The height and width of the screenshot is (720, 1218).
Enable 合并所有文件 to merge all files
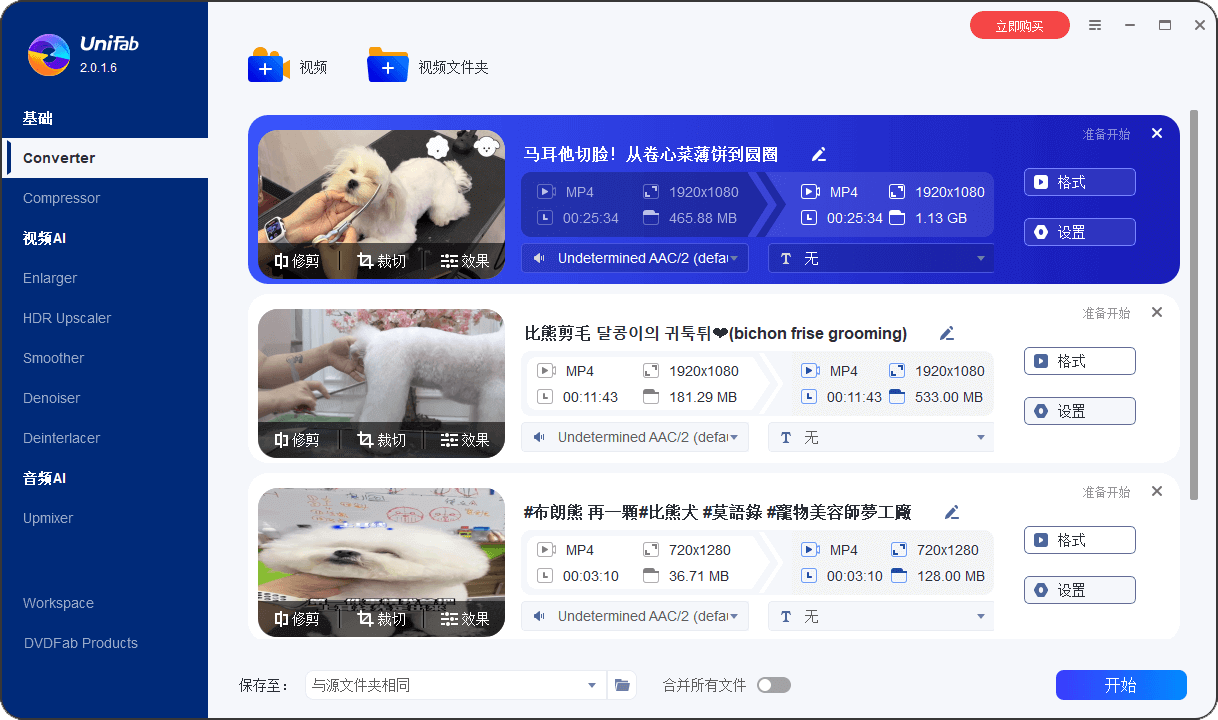tap(773, 685)
